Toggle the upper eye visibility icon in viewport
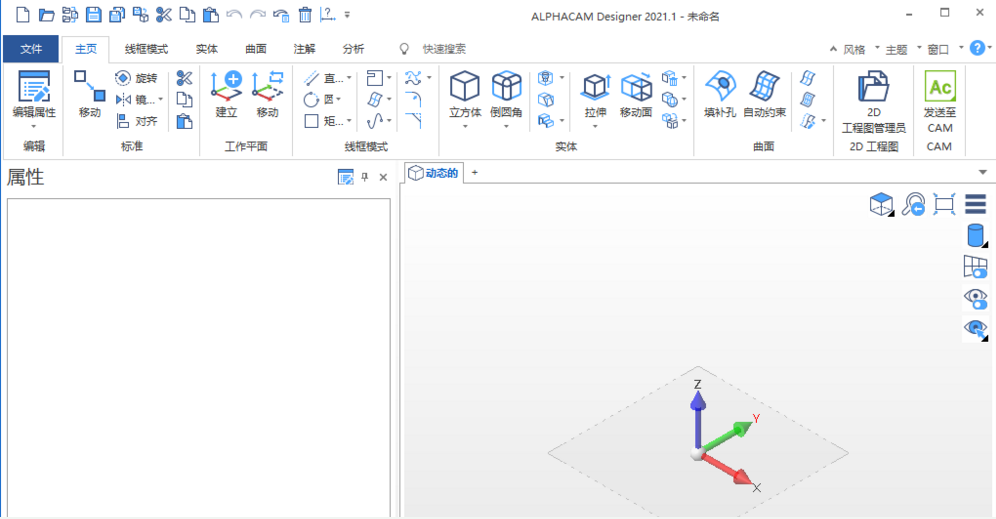Viewport: 996px width, 519px height. [x=976, y=298]
